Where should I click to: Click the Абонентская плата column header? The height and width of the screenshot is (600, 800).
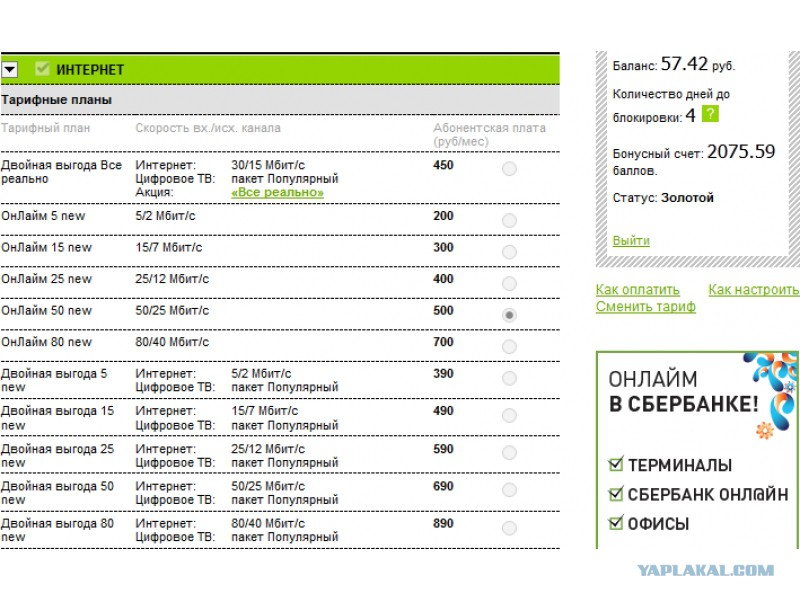pos(489,135)
